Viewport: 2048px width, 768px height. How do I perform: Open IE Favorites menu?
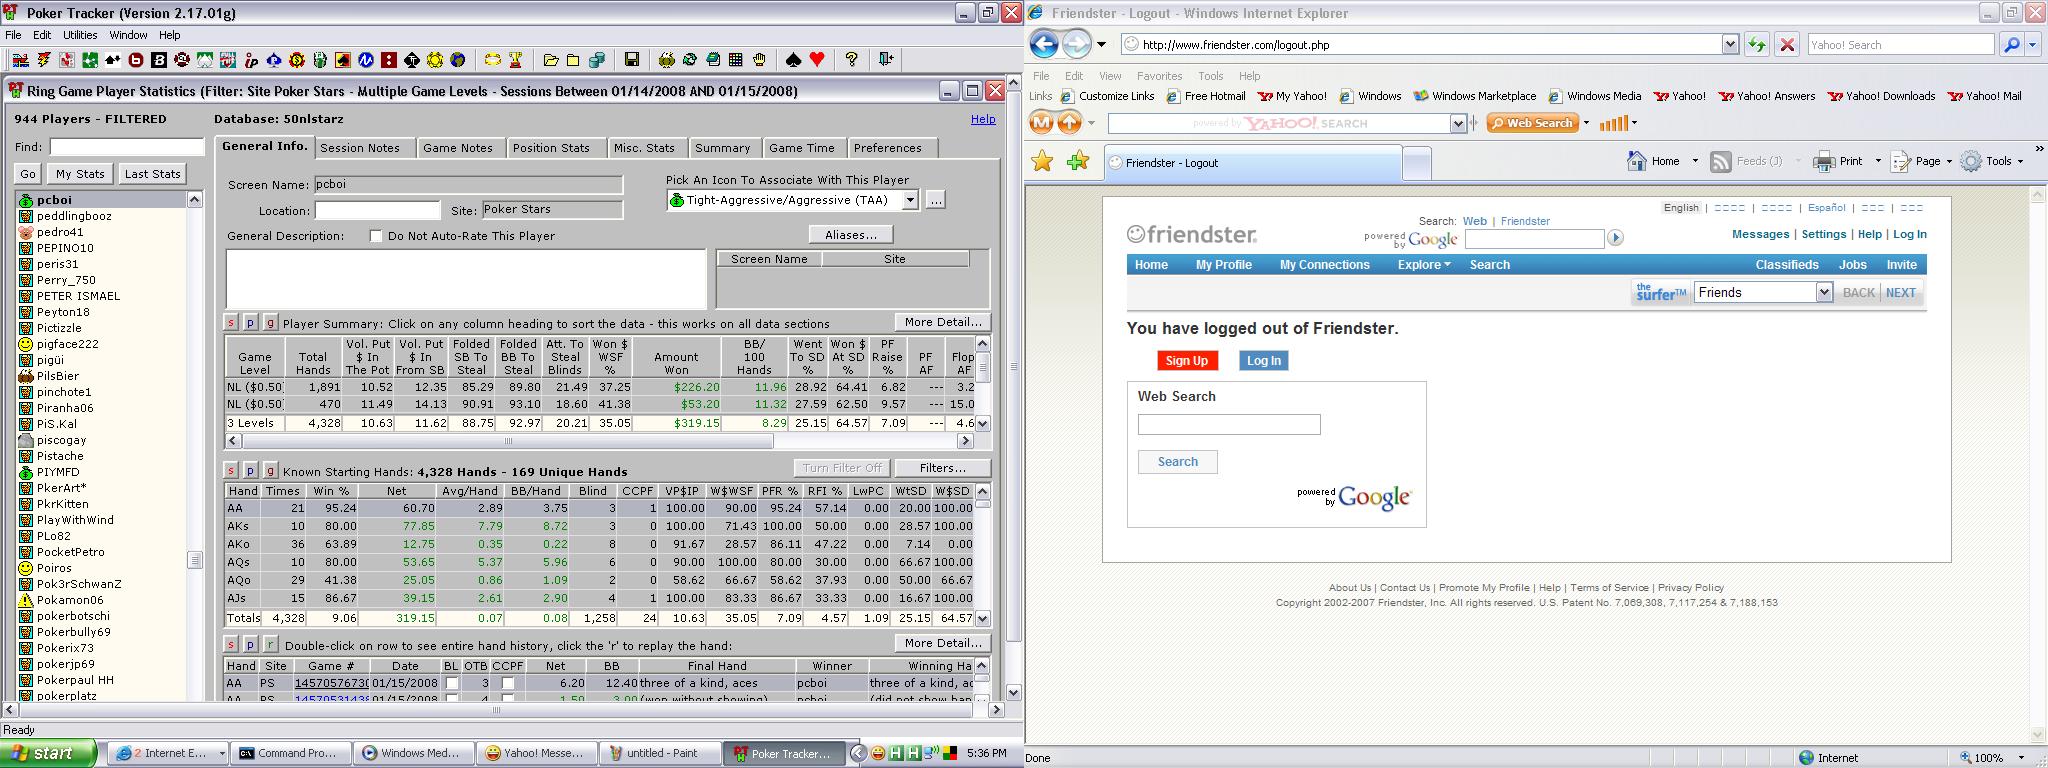(x=1159, y=76)
